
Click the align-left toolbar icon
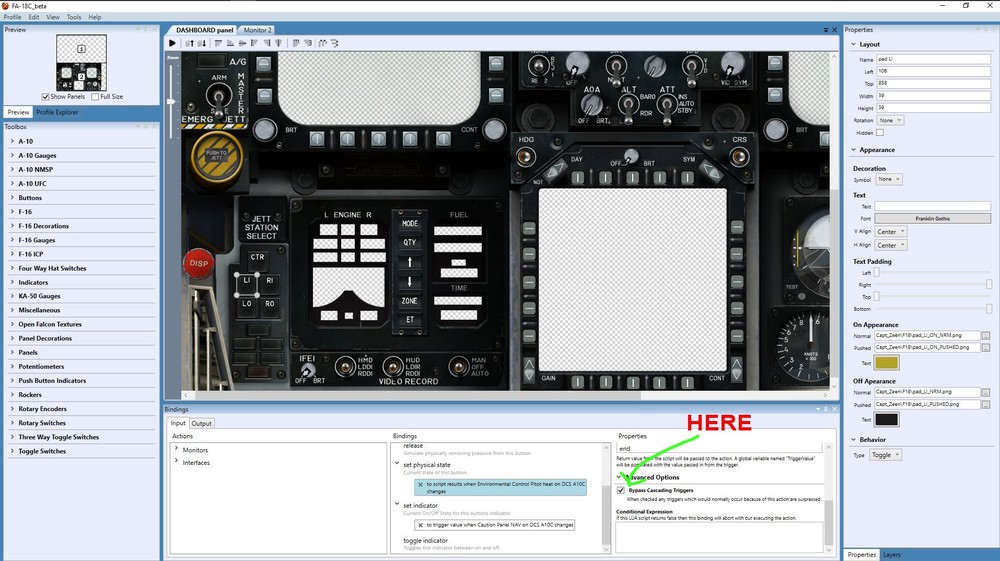254,43
